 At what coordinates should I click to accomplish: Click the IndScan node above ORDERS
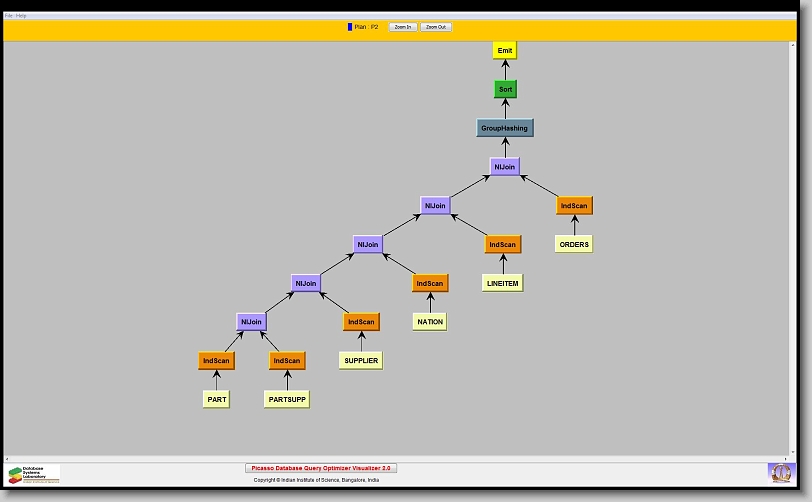tap(574, 206)
